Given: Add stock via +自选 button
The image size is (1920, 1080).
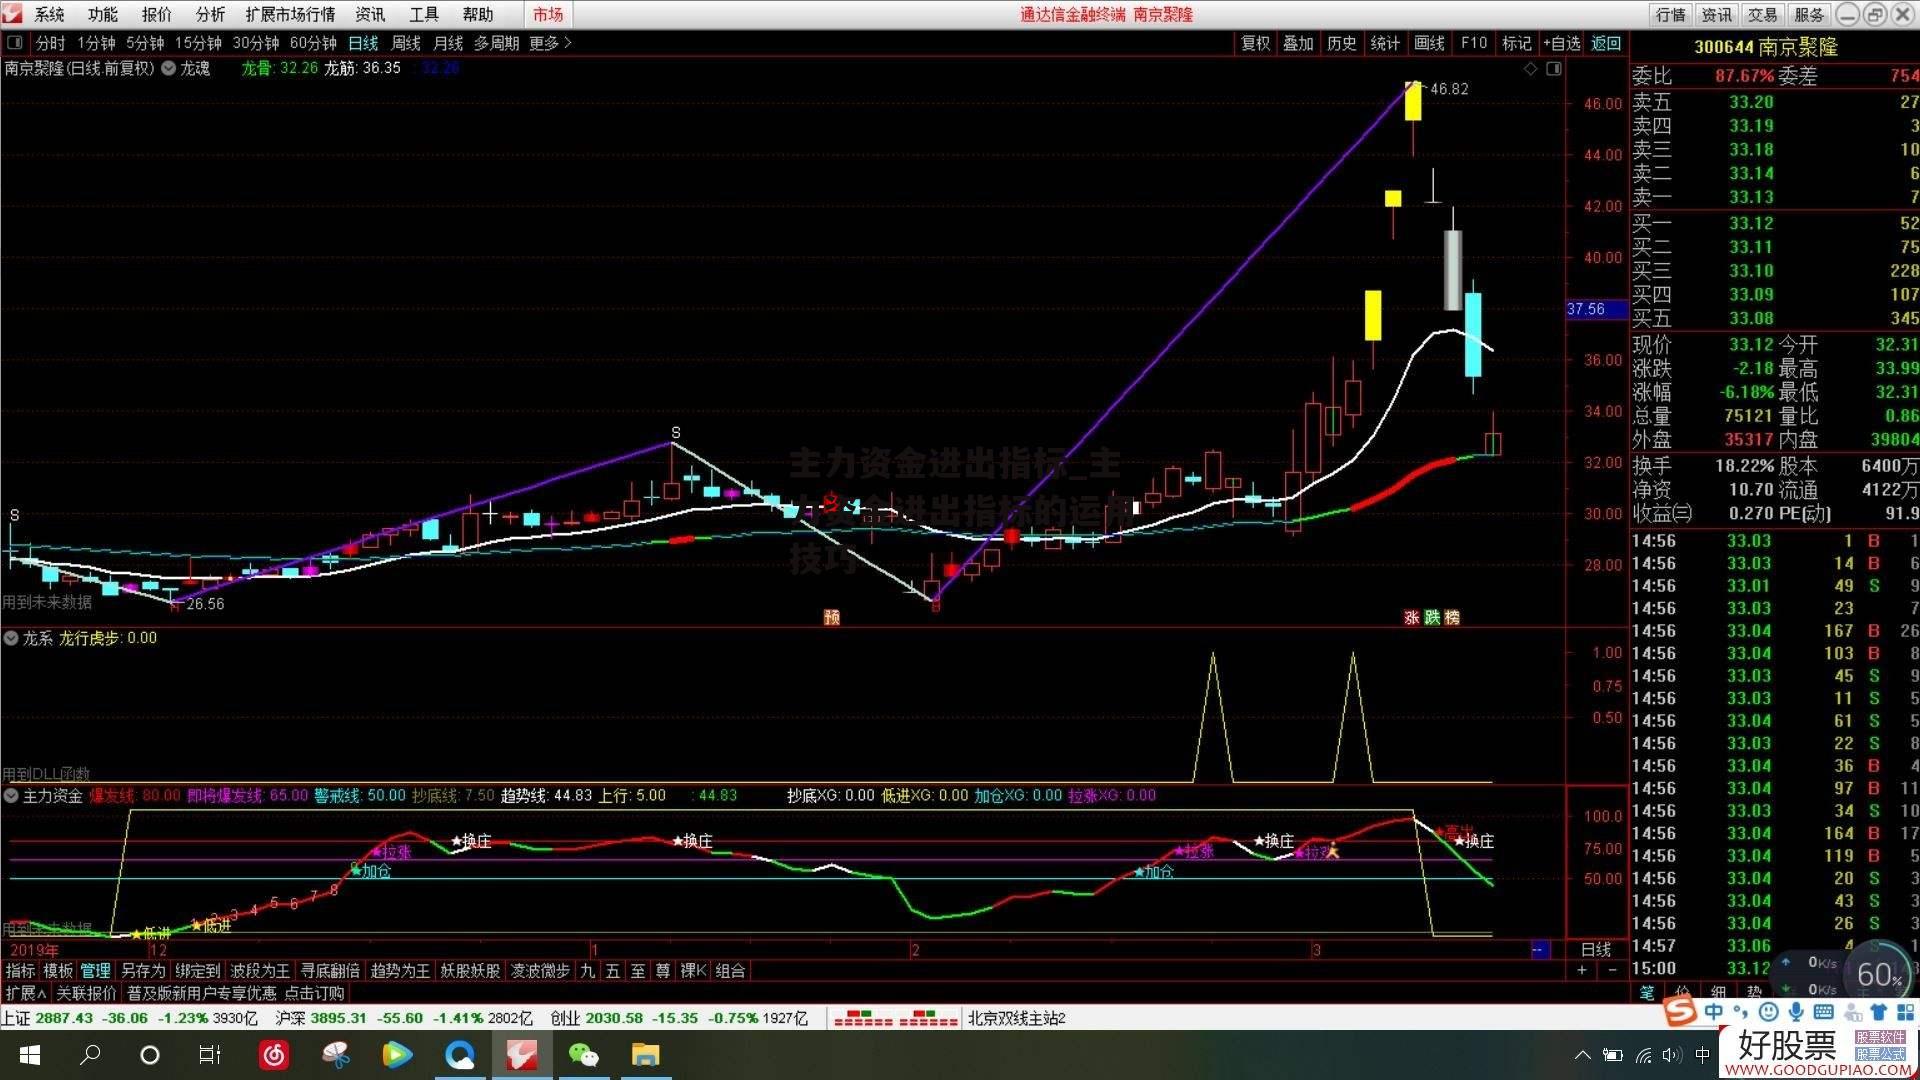Looking at the screenshot, I should pos(1562,43).
